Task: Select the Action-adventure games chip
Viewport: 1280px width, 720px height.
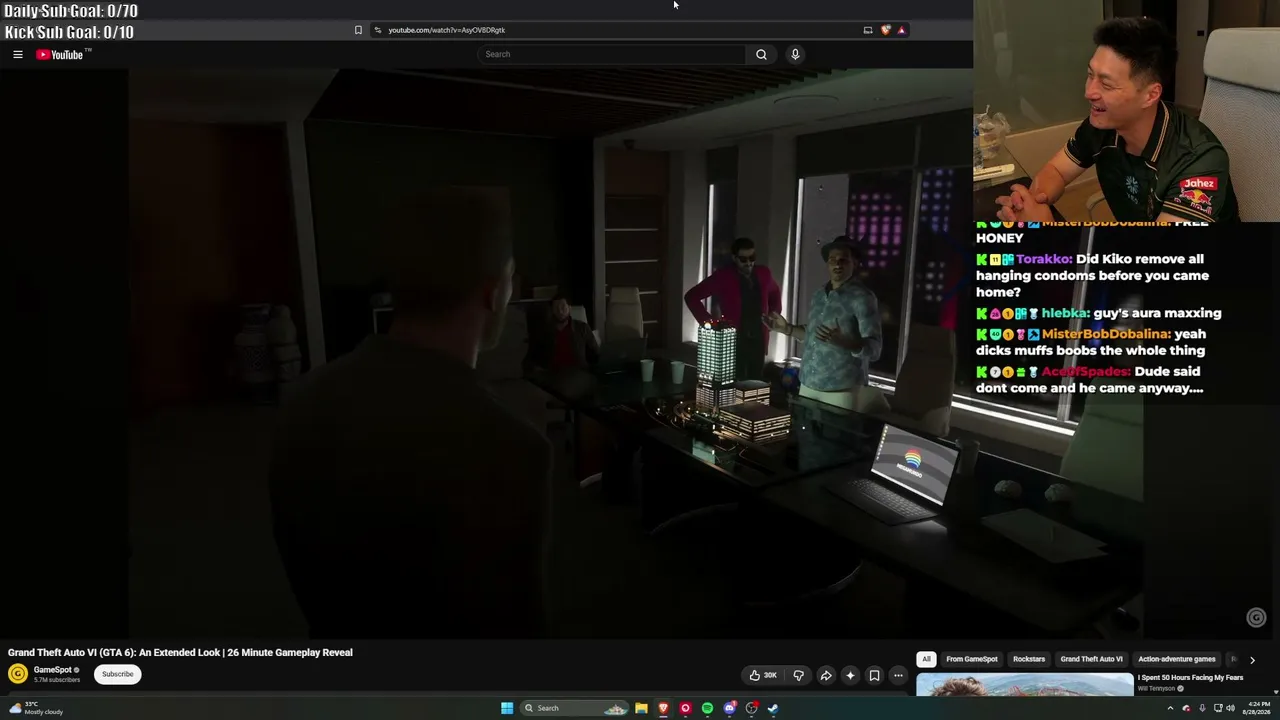Action: pos(1177,659)
